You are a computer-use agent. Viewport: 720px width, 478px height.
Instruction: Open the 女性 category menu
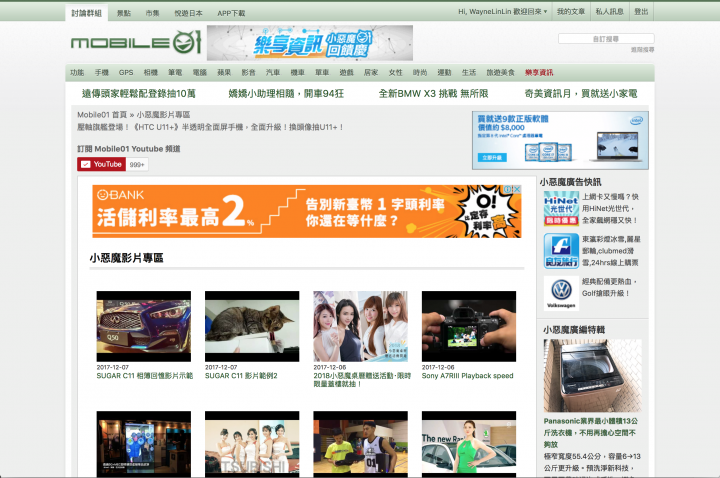coord(395,73)
